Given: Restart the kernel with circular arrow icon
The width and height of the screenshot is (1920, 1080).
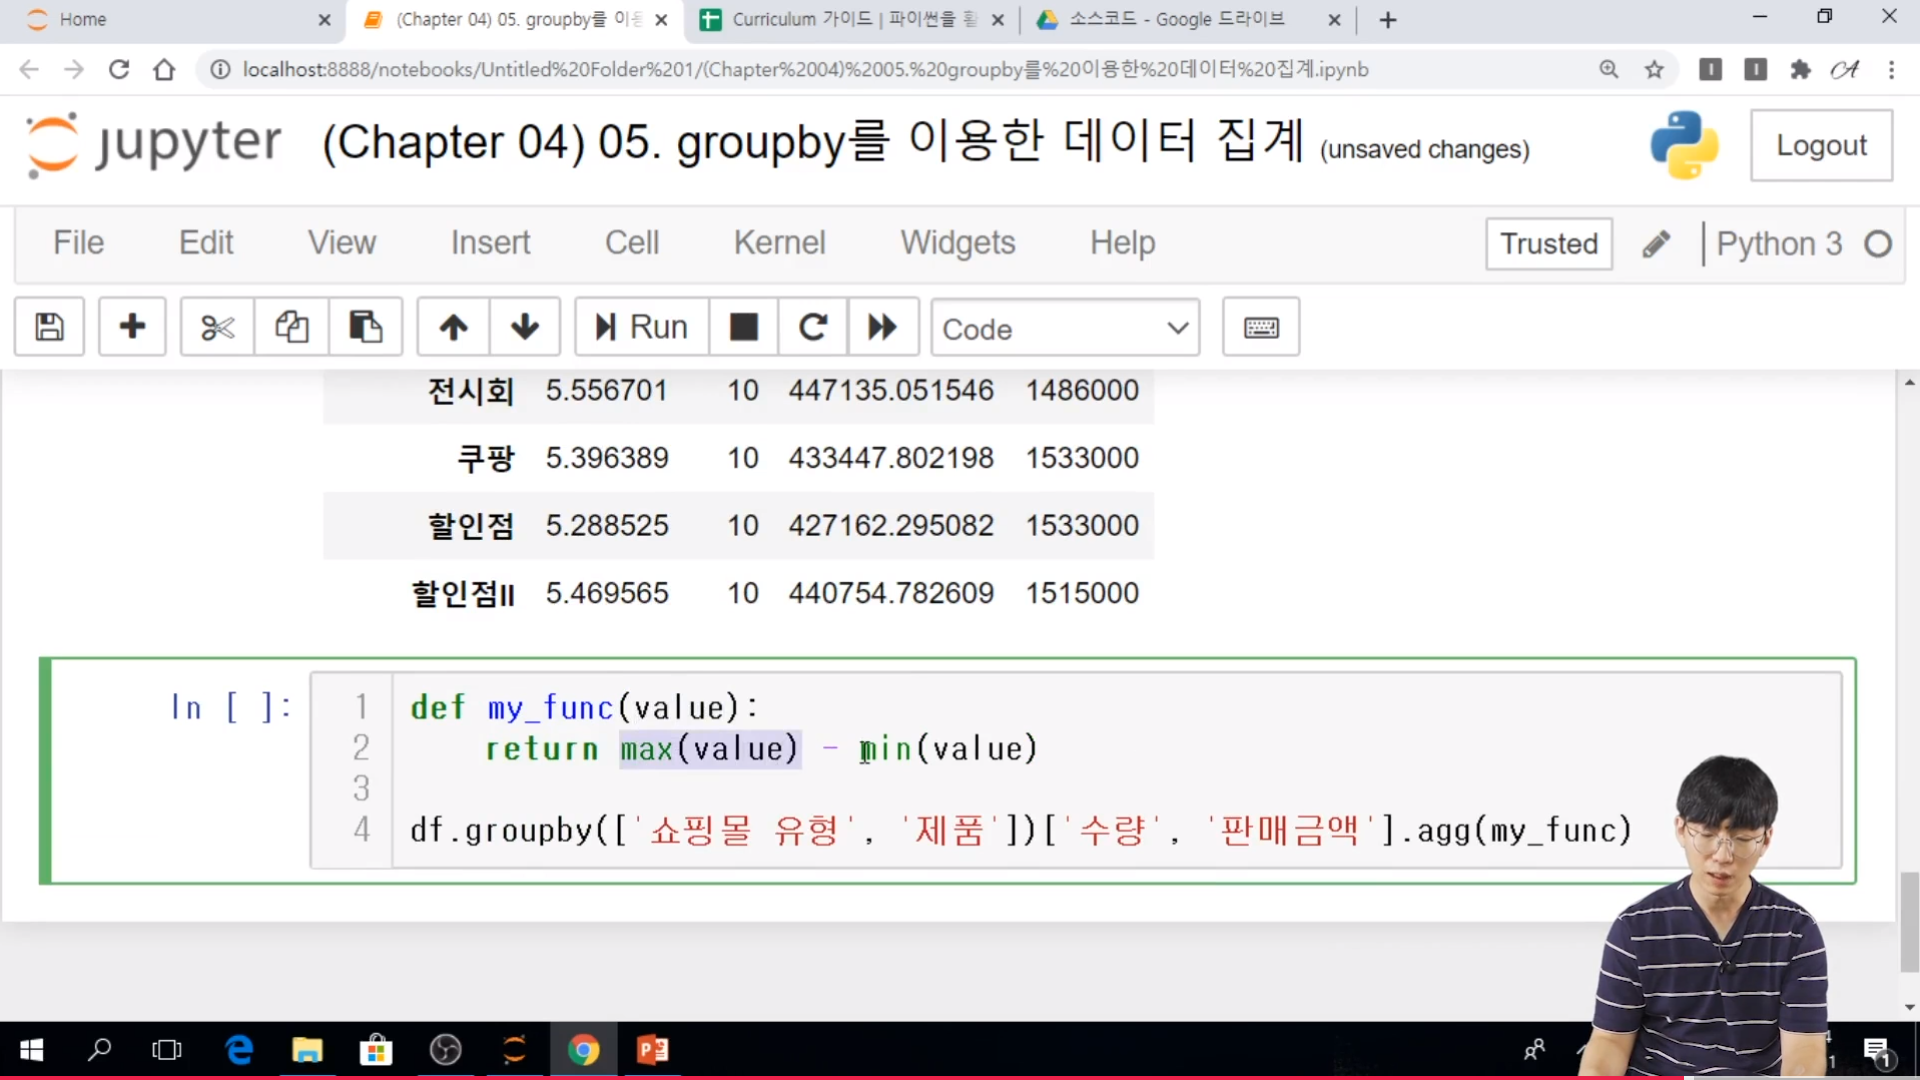Looking at the screenshot, I should tap(812, 327).
